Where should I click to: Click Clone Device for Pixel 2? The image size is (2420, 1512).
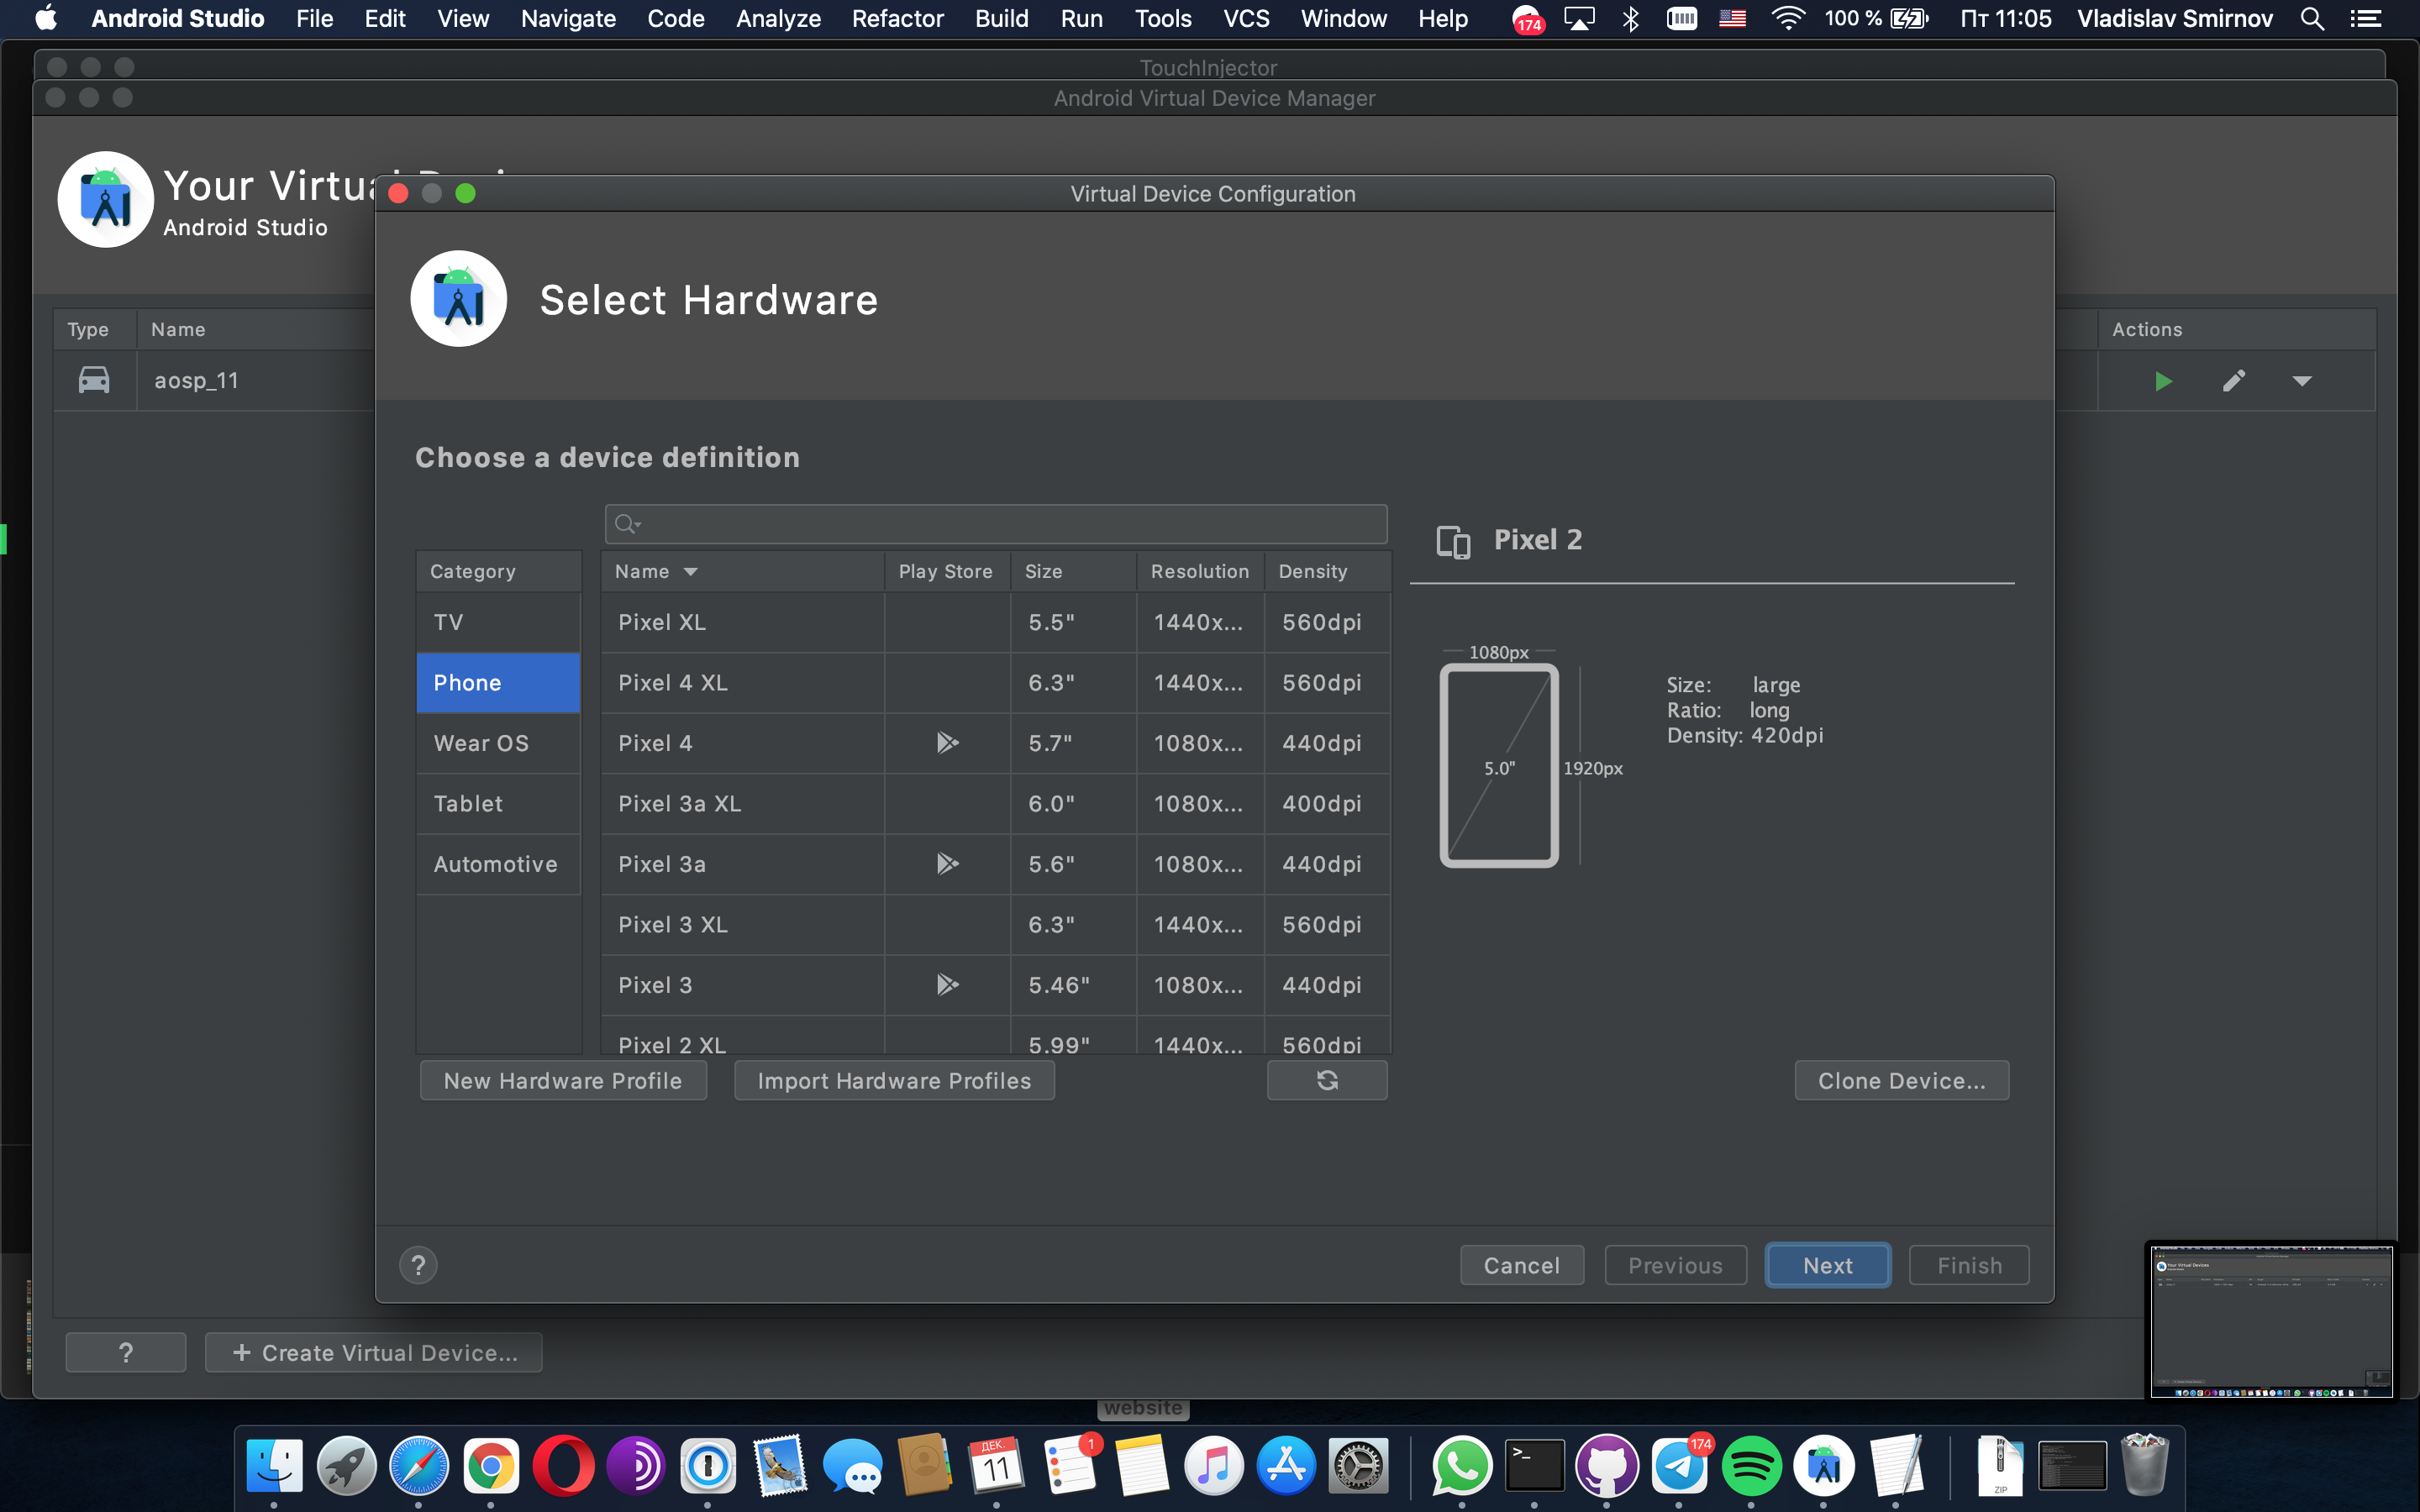1900,1080
